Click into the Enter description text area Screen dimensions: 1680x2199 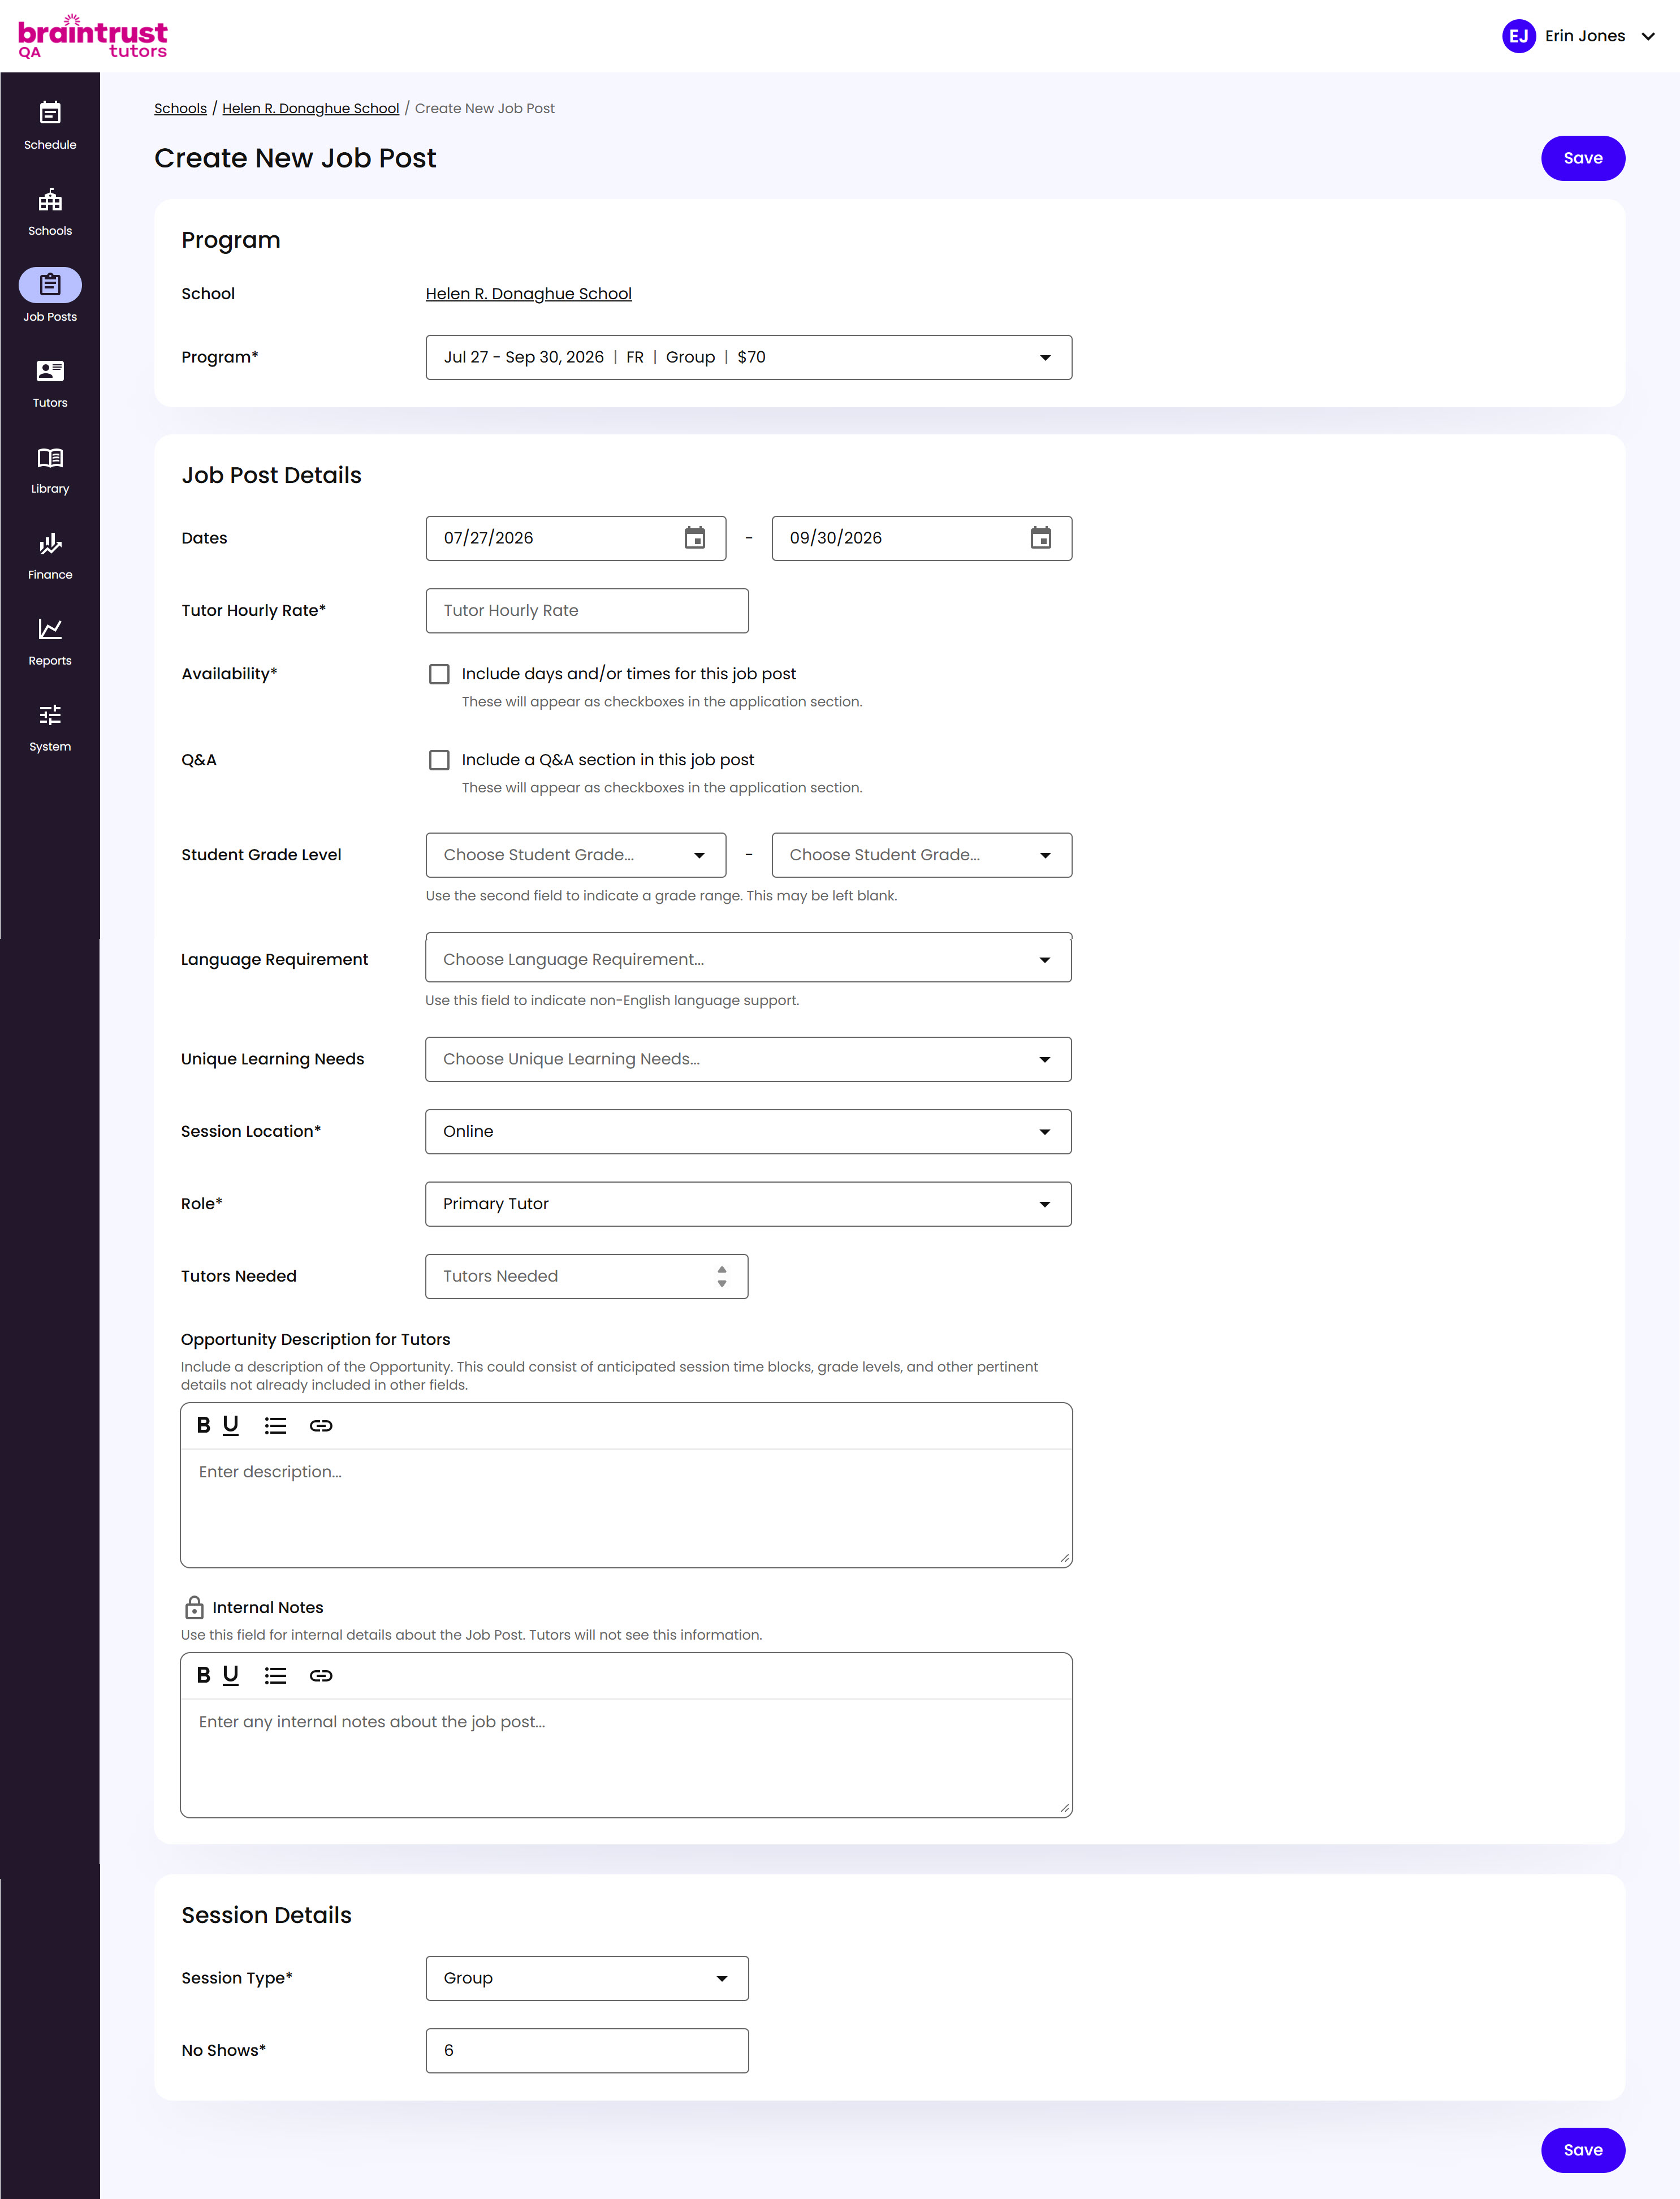click(626, 1507)
